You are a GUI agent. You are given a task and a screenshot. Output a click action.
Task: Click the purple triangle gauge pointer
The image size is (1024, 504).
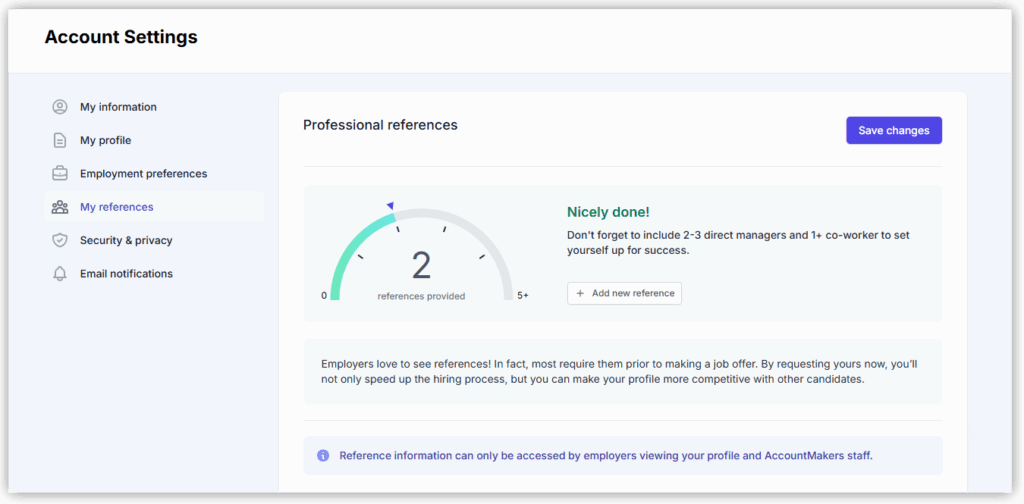click(x=390, y=206)
